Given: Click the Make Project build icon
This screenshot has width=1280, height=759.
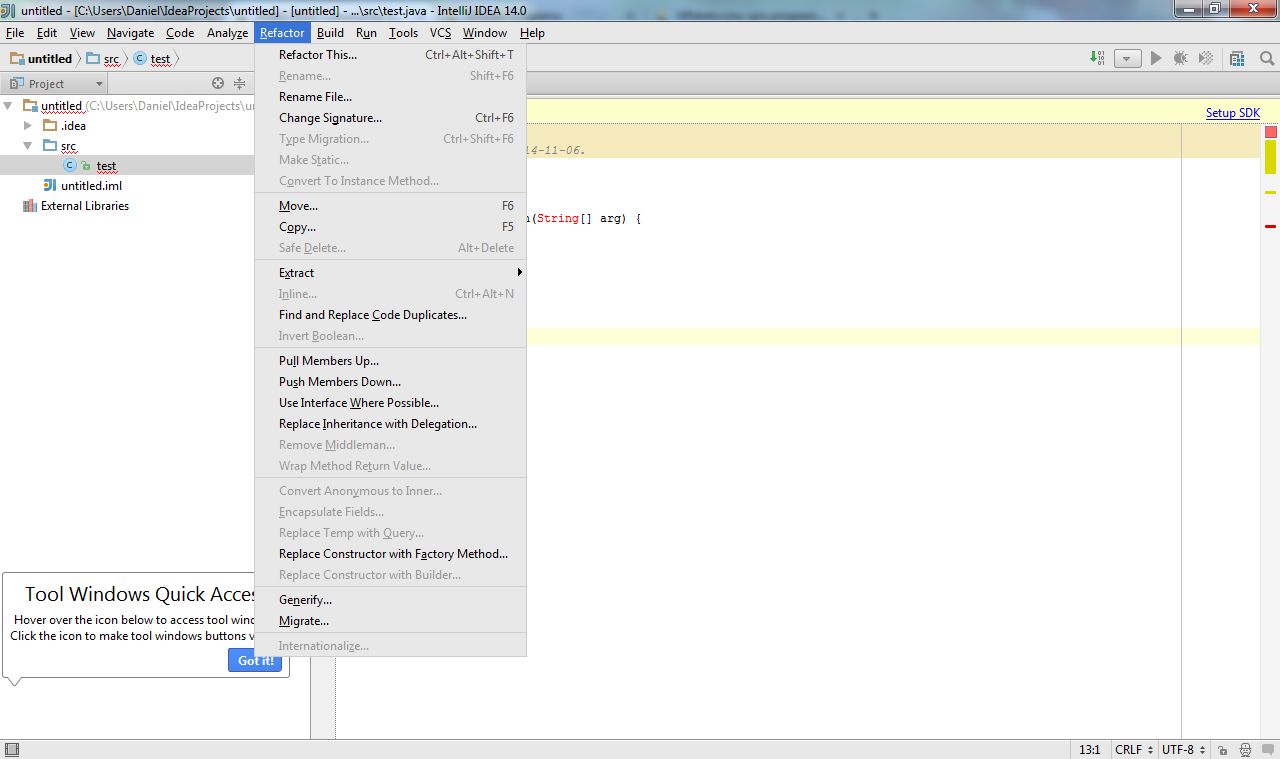Looking at the screenshot, I should pyautogui.click(x=1097, y=59).
